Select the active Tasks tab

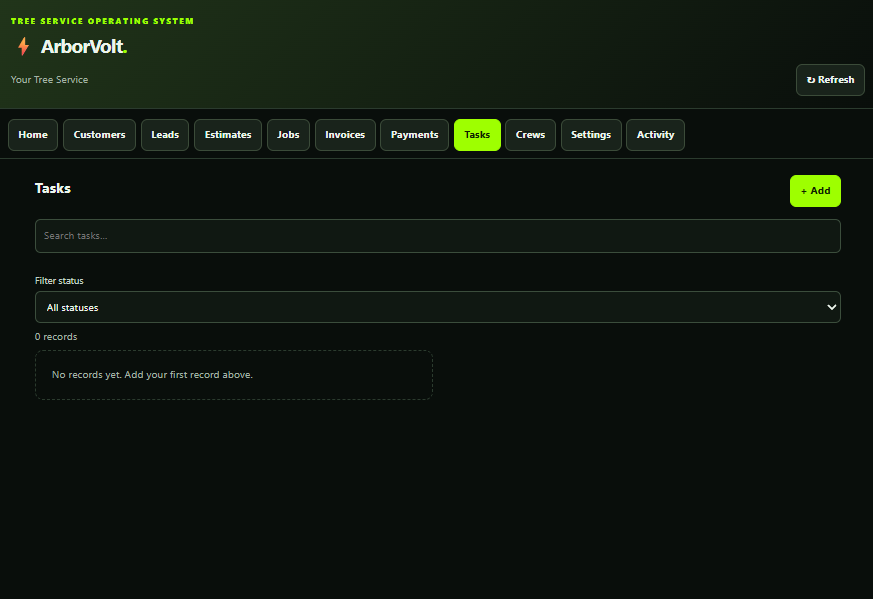[x=477, y=135]
